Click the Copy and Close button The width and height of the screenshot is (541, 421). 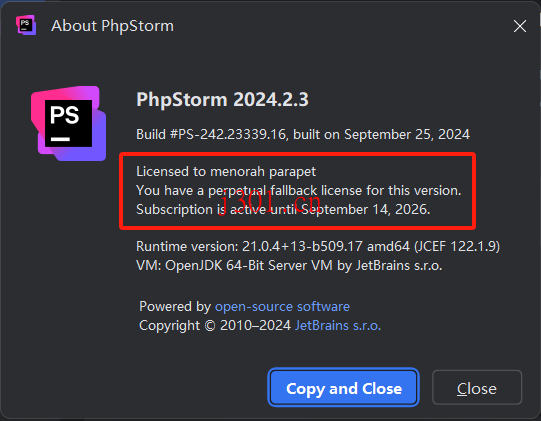[344, 388]
